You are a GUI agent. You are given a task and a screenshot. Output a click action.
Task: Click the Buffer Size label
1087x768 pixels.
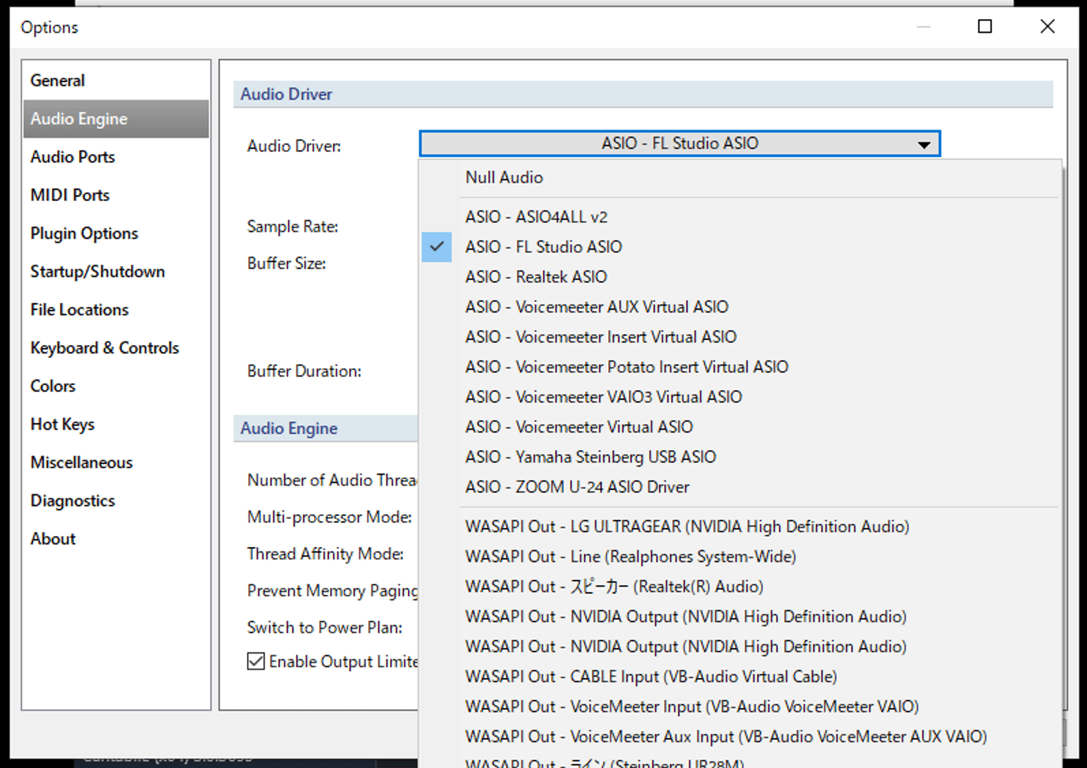[x=286, y=263]
